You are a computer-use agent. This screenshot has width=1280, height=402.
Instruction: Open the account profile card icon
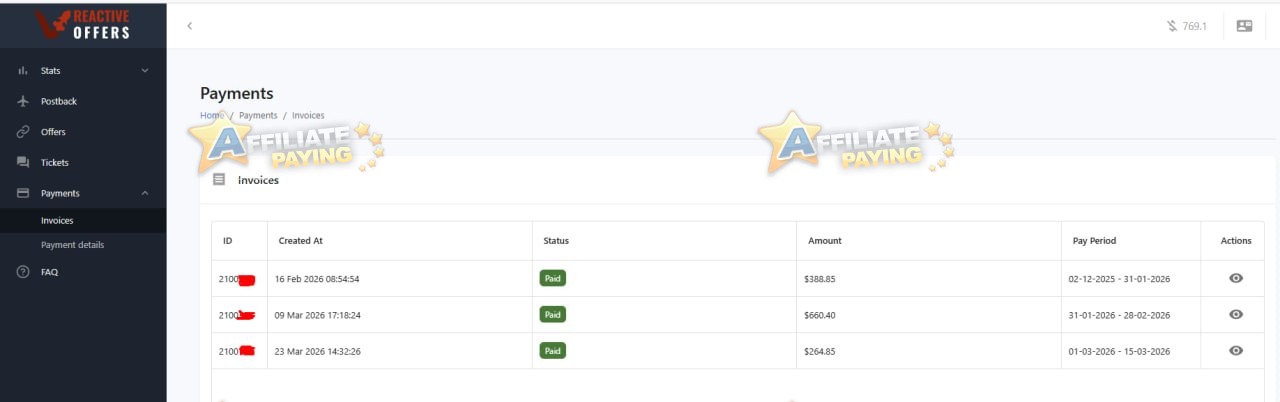pos(1244,26)
